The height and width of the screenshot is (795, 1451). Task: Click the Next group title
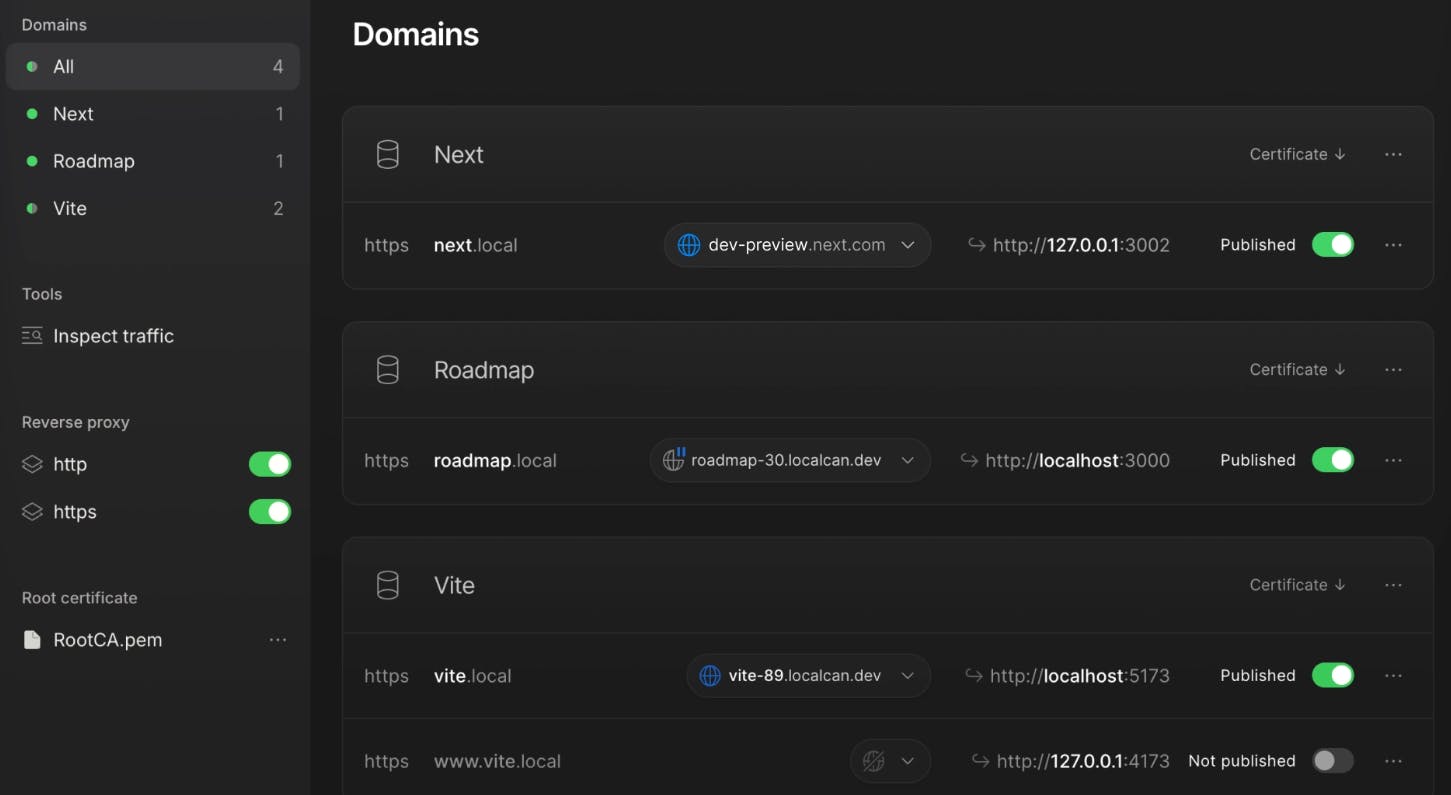tap(459, 154)
